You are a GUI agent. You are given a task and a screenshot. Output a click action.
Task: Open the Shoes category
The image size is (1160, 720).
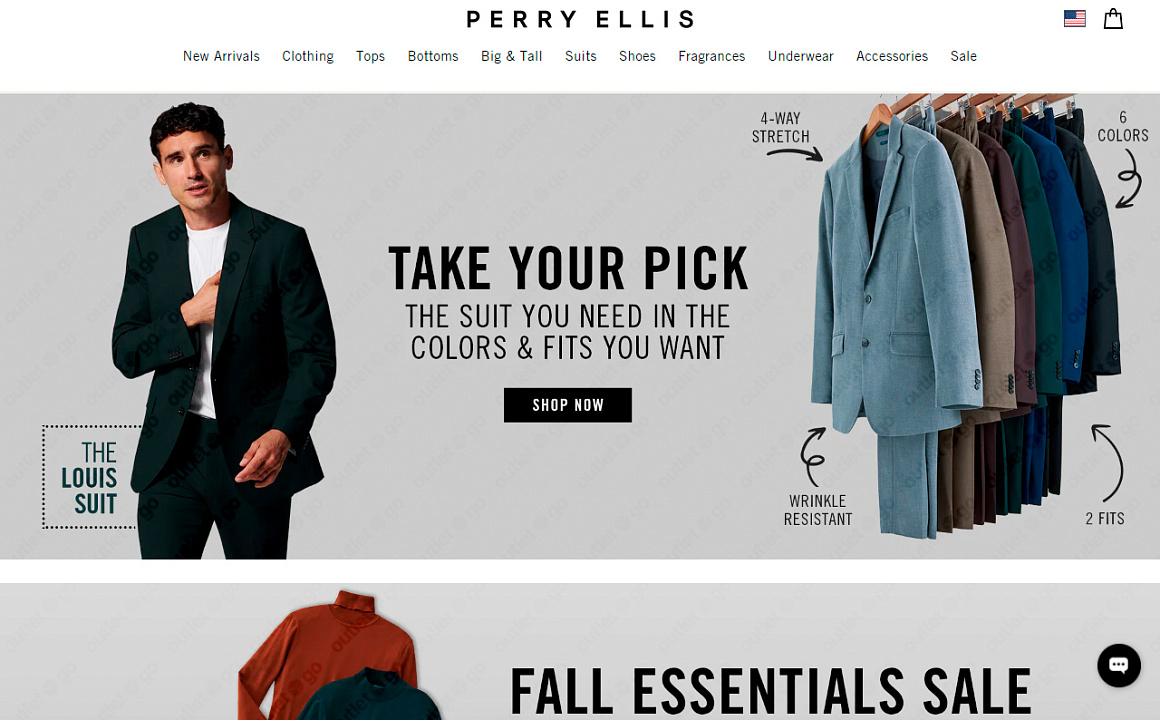tap(637, 56)
